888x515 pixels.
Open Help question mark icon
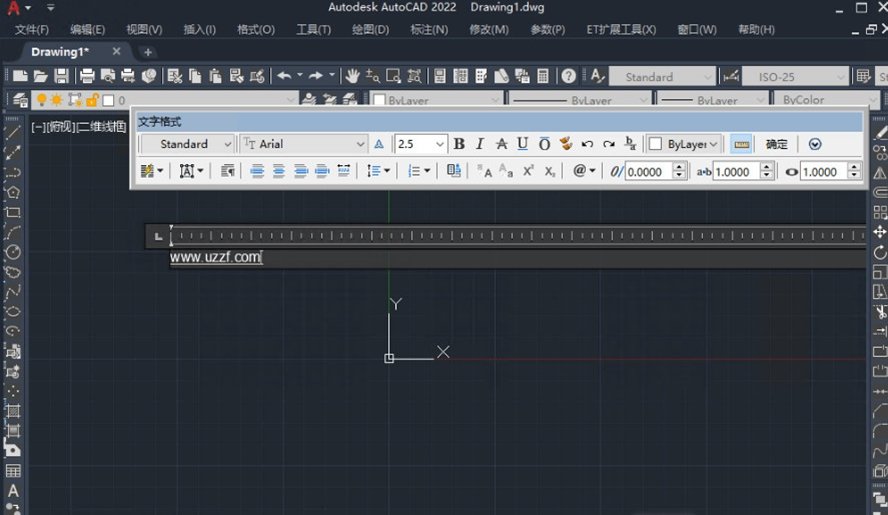pyautogui.click(x=569, y=76)
